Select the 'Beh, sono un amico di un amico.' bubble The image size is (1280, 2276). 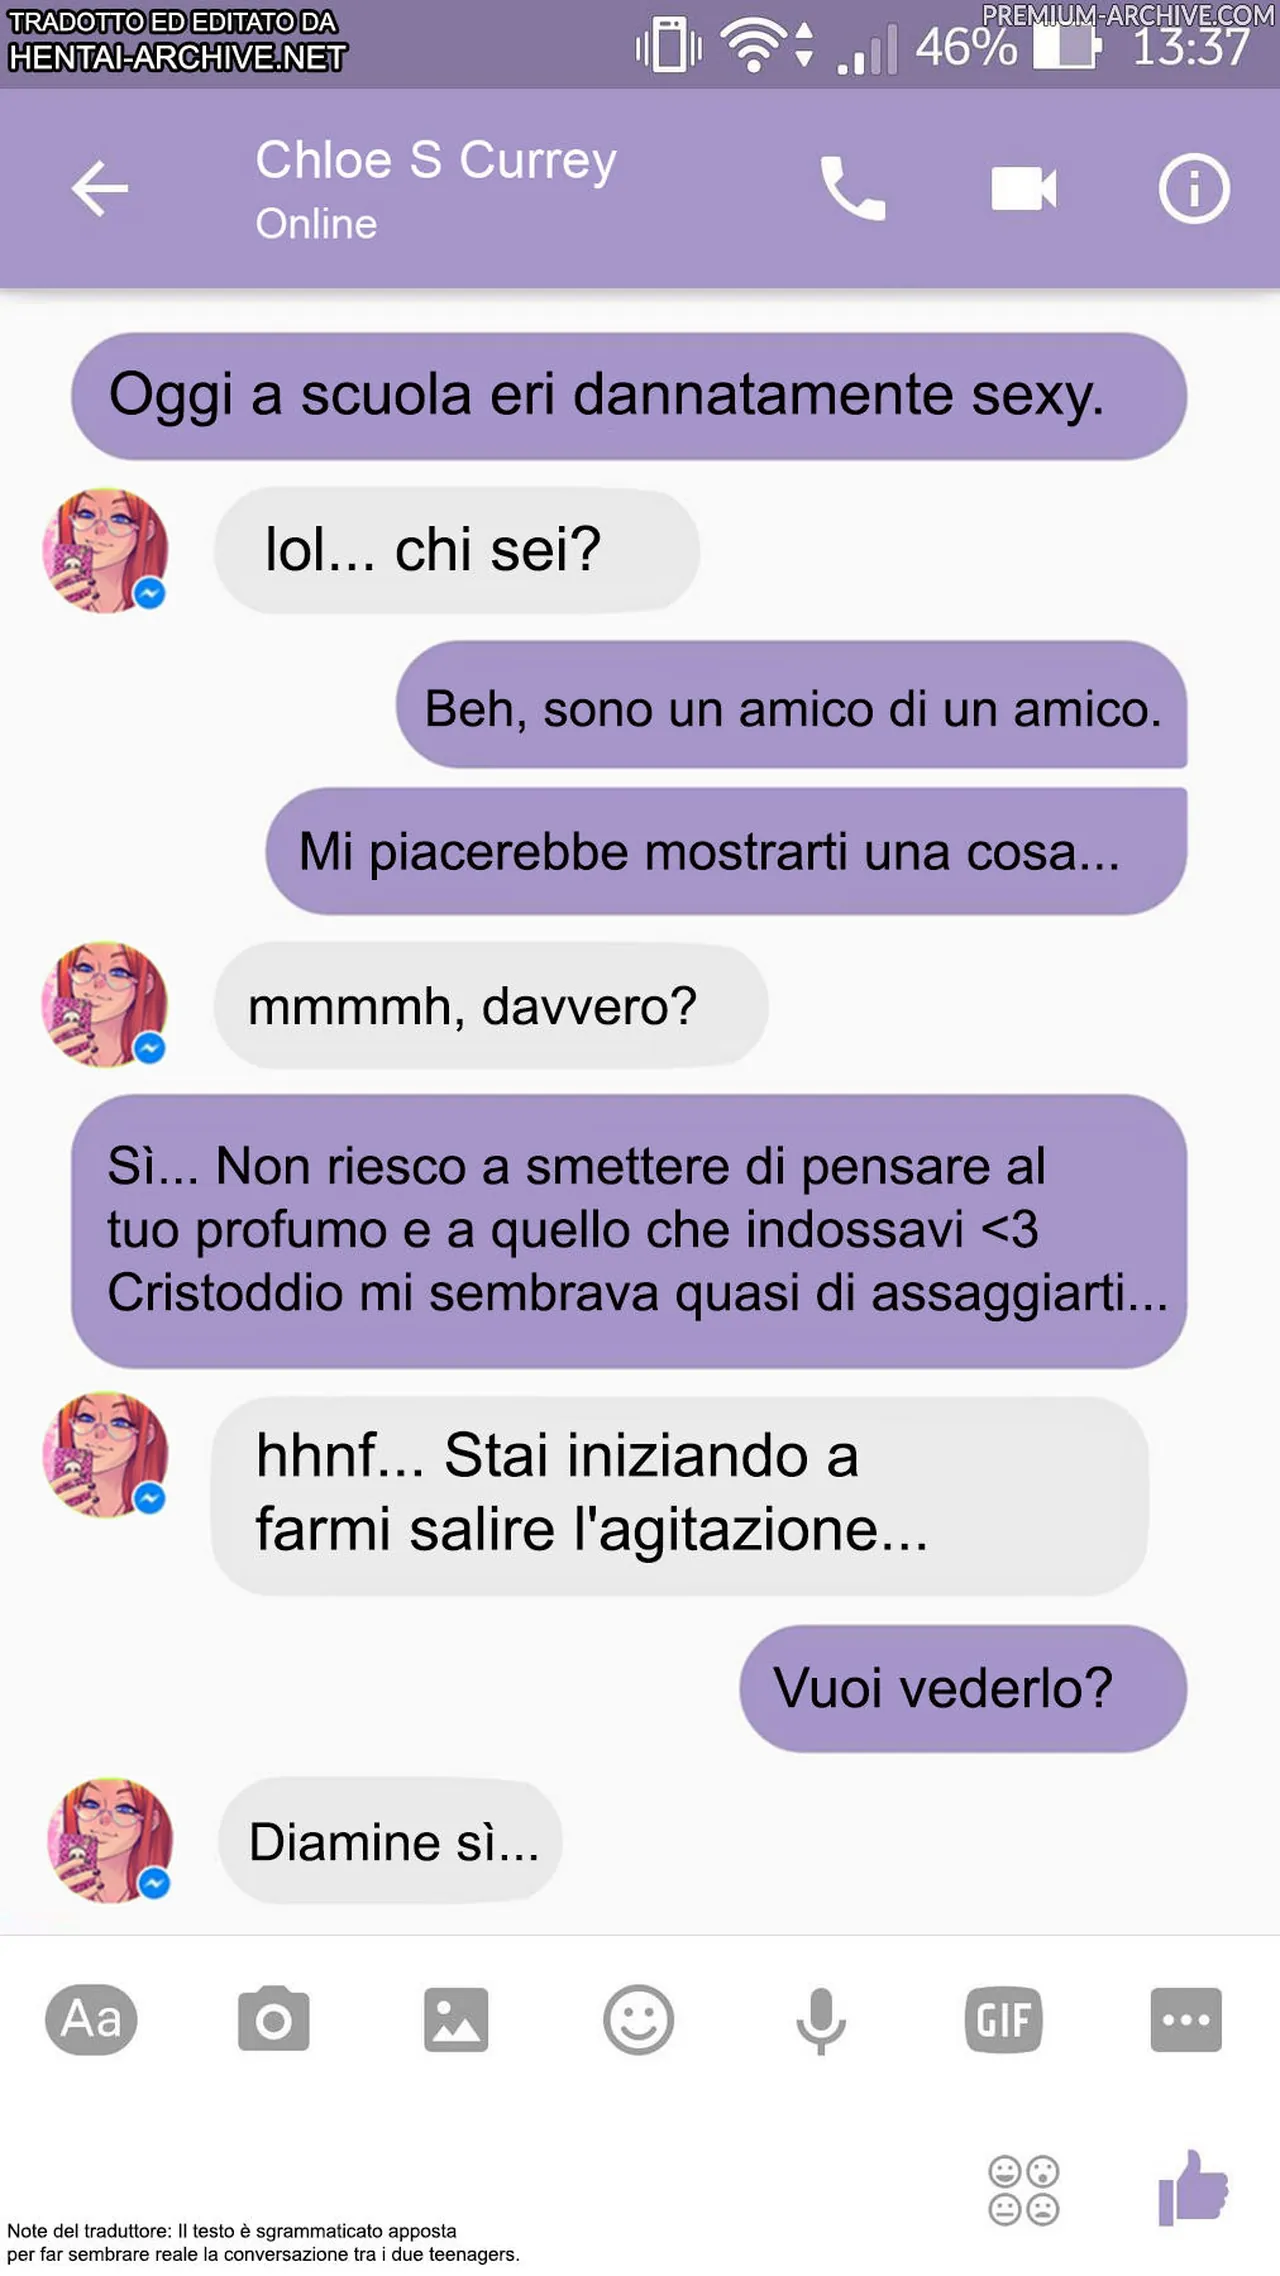click(792, 706)
